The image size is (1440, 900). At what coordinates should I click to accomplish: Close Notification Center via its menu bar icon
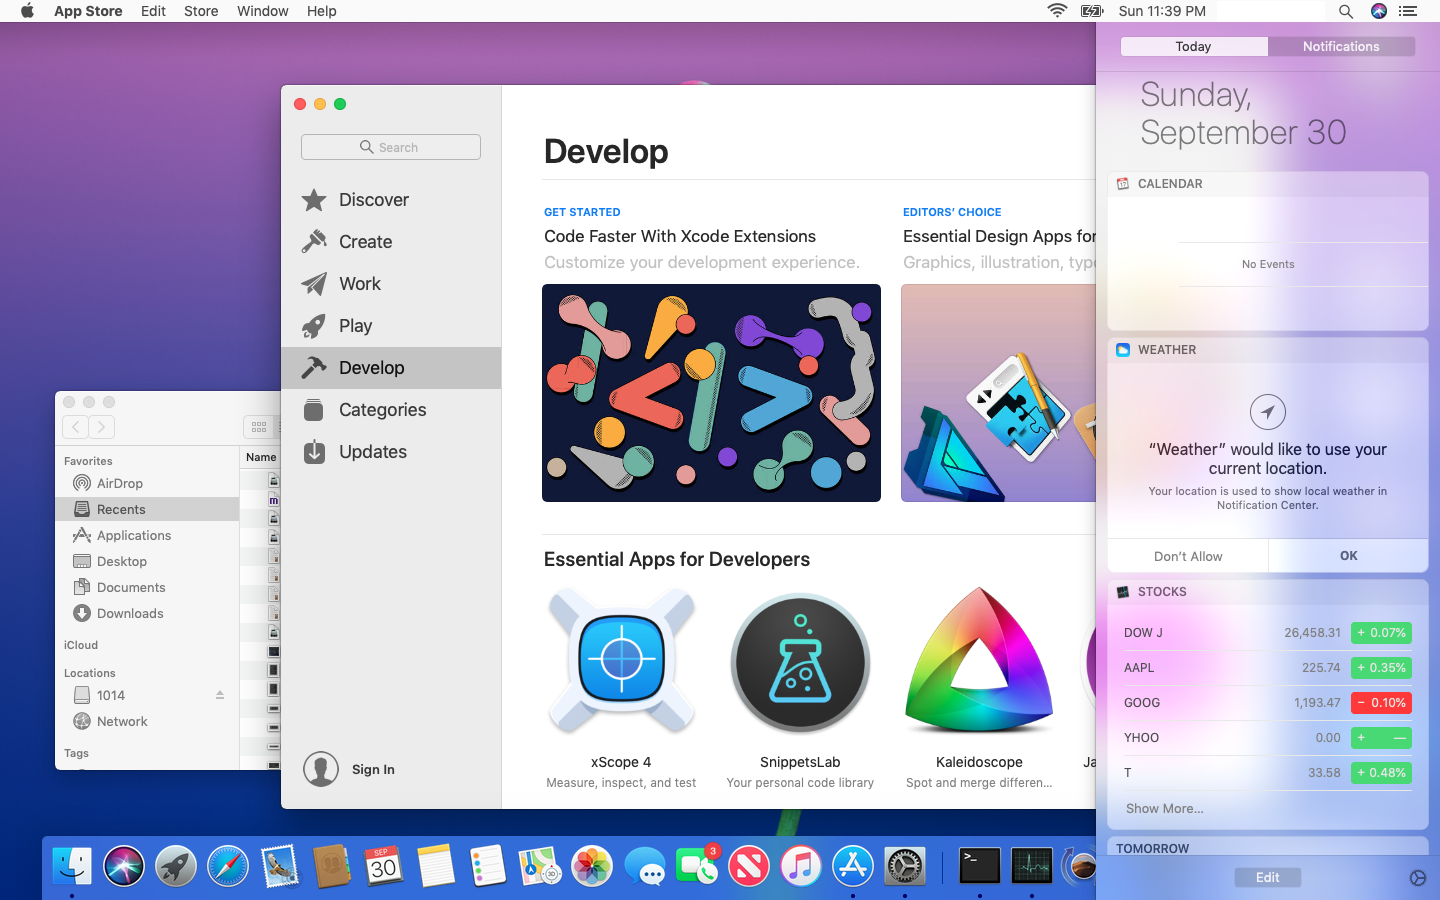[x=1409, y=11]
